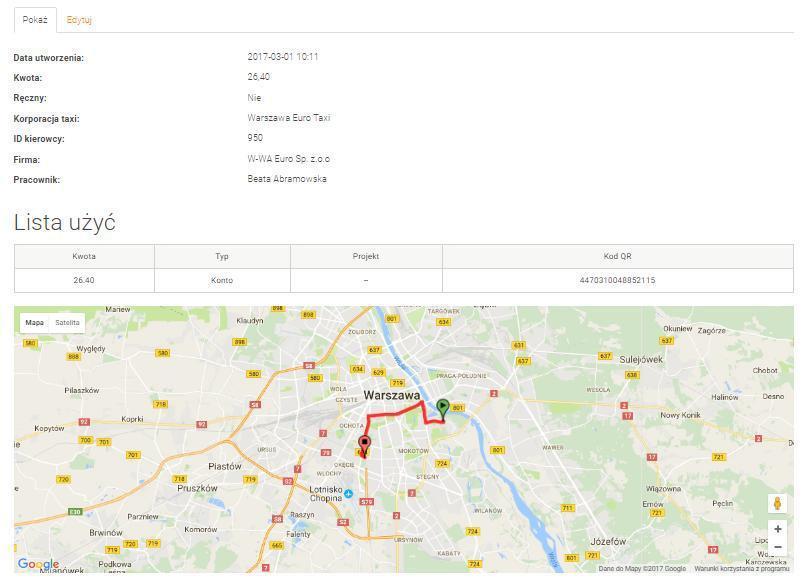Image resolution: width=809 pixels, height=585 pixels.
Task: Click the Mokotów district label
Action: click(414, 451)
